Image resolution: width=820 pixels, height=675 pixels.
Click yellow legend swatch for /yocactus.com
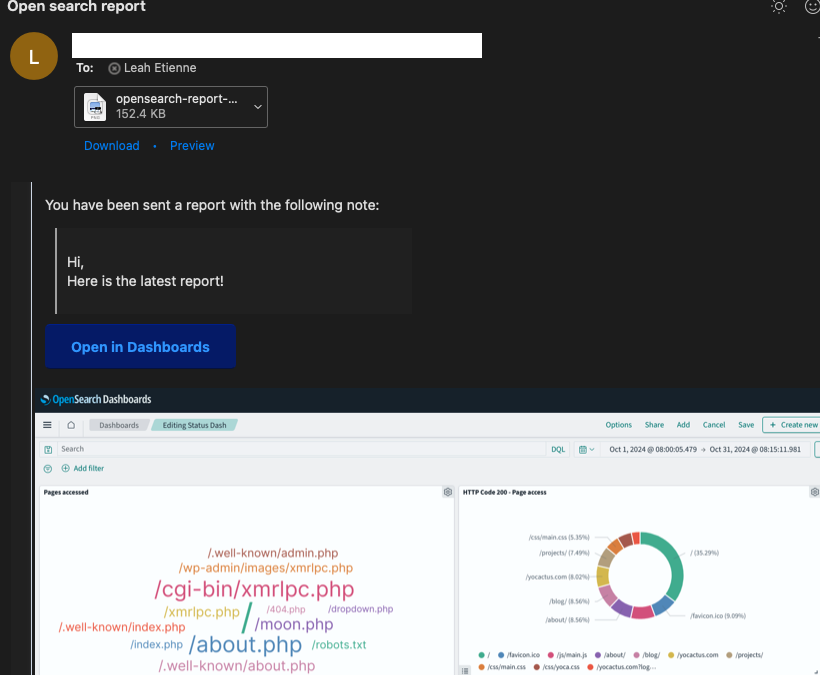[x=671, y=655]
